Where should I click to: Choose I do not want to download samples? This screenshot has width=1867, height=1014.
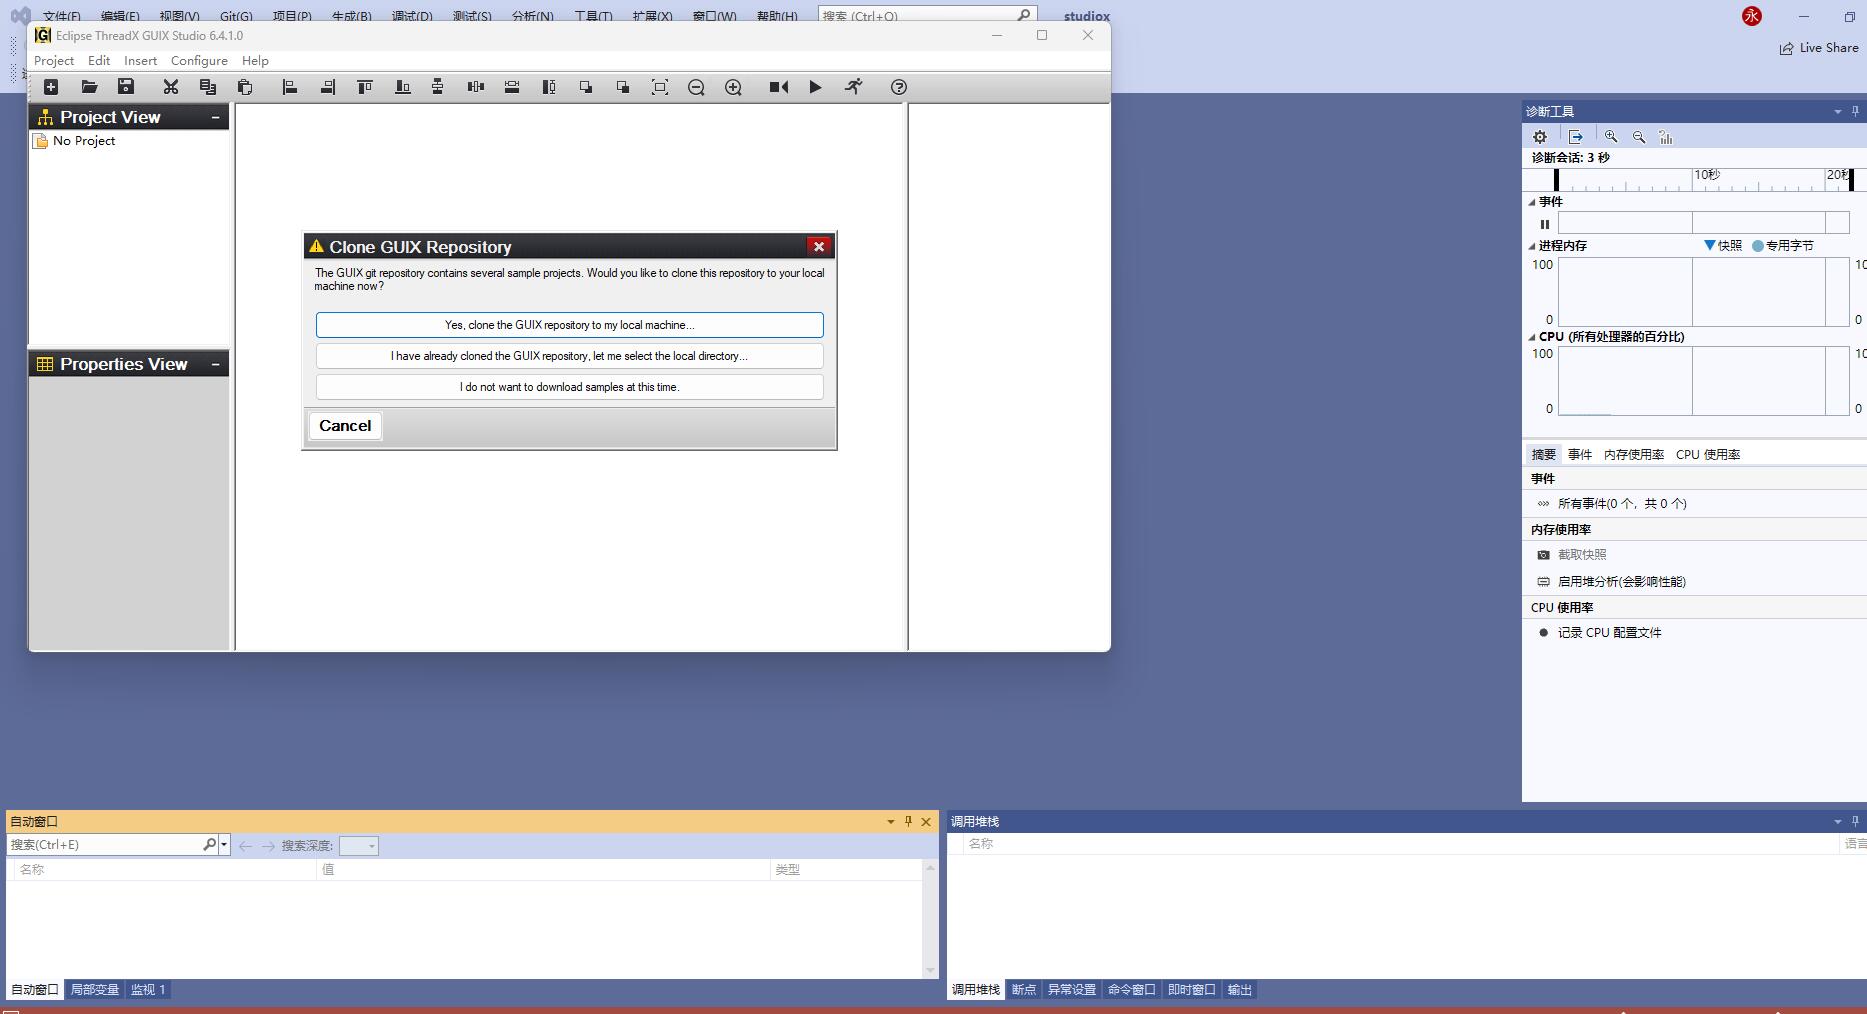(x=569, y=387)
